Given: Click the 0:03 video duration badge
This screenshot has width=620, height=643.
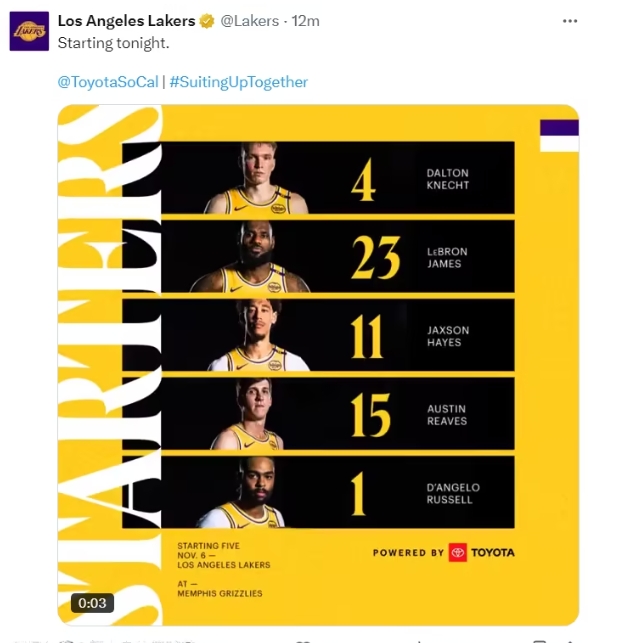Looking at the screenshot, I should 92,603.
